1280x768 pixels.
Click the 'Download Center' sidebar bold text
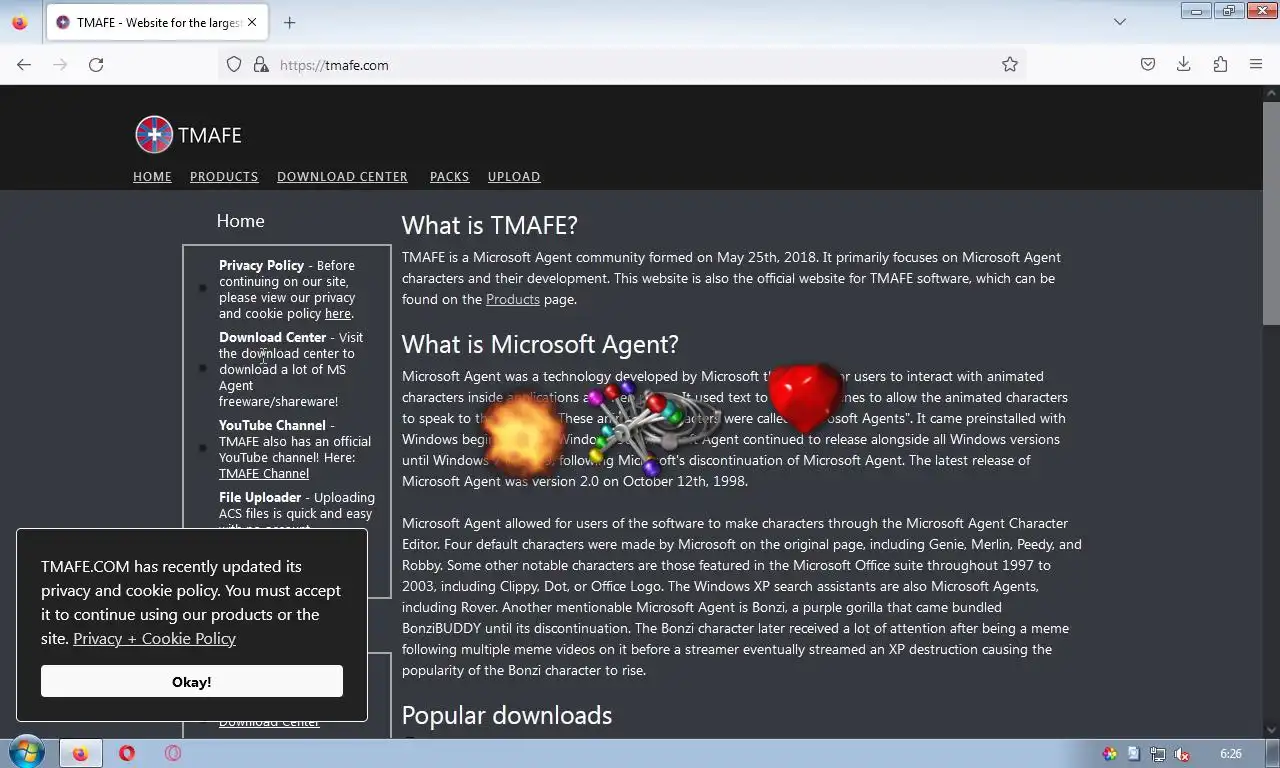pos(273,337)
